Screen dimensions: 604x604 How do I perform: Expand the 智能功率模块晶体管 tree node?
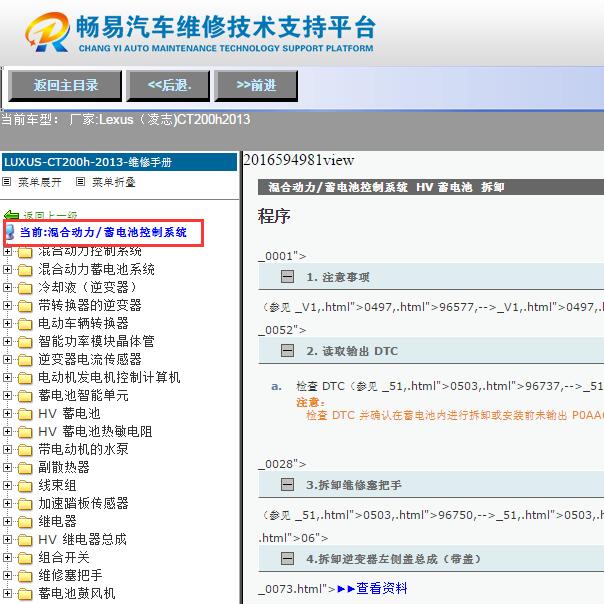click(7, 341)
